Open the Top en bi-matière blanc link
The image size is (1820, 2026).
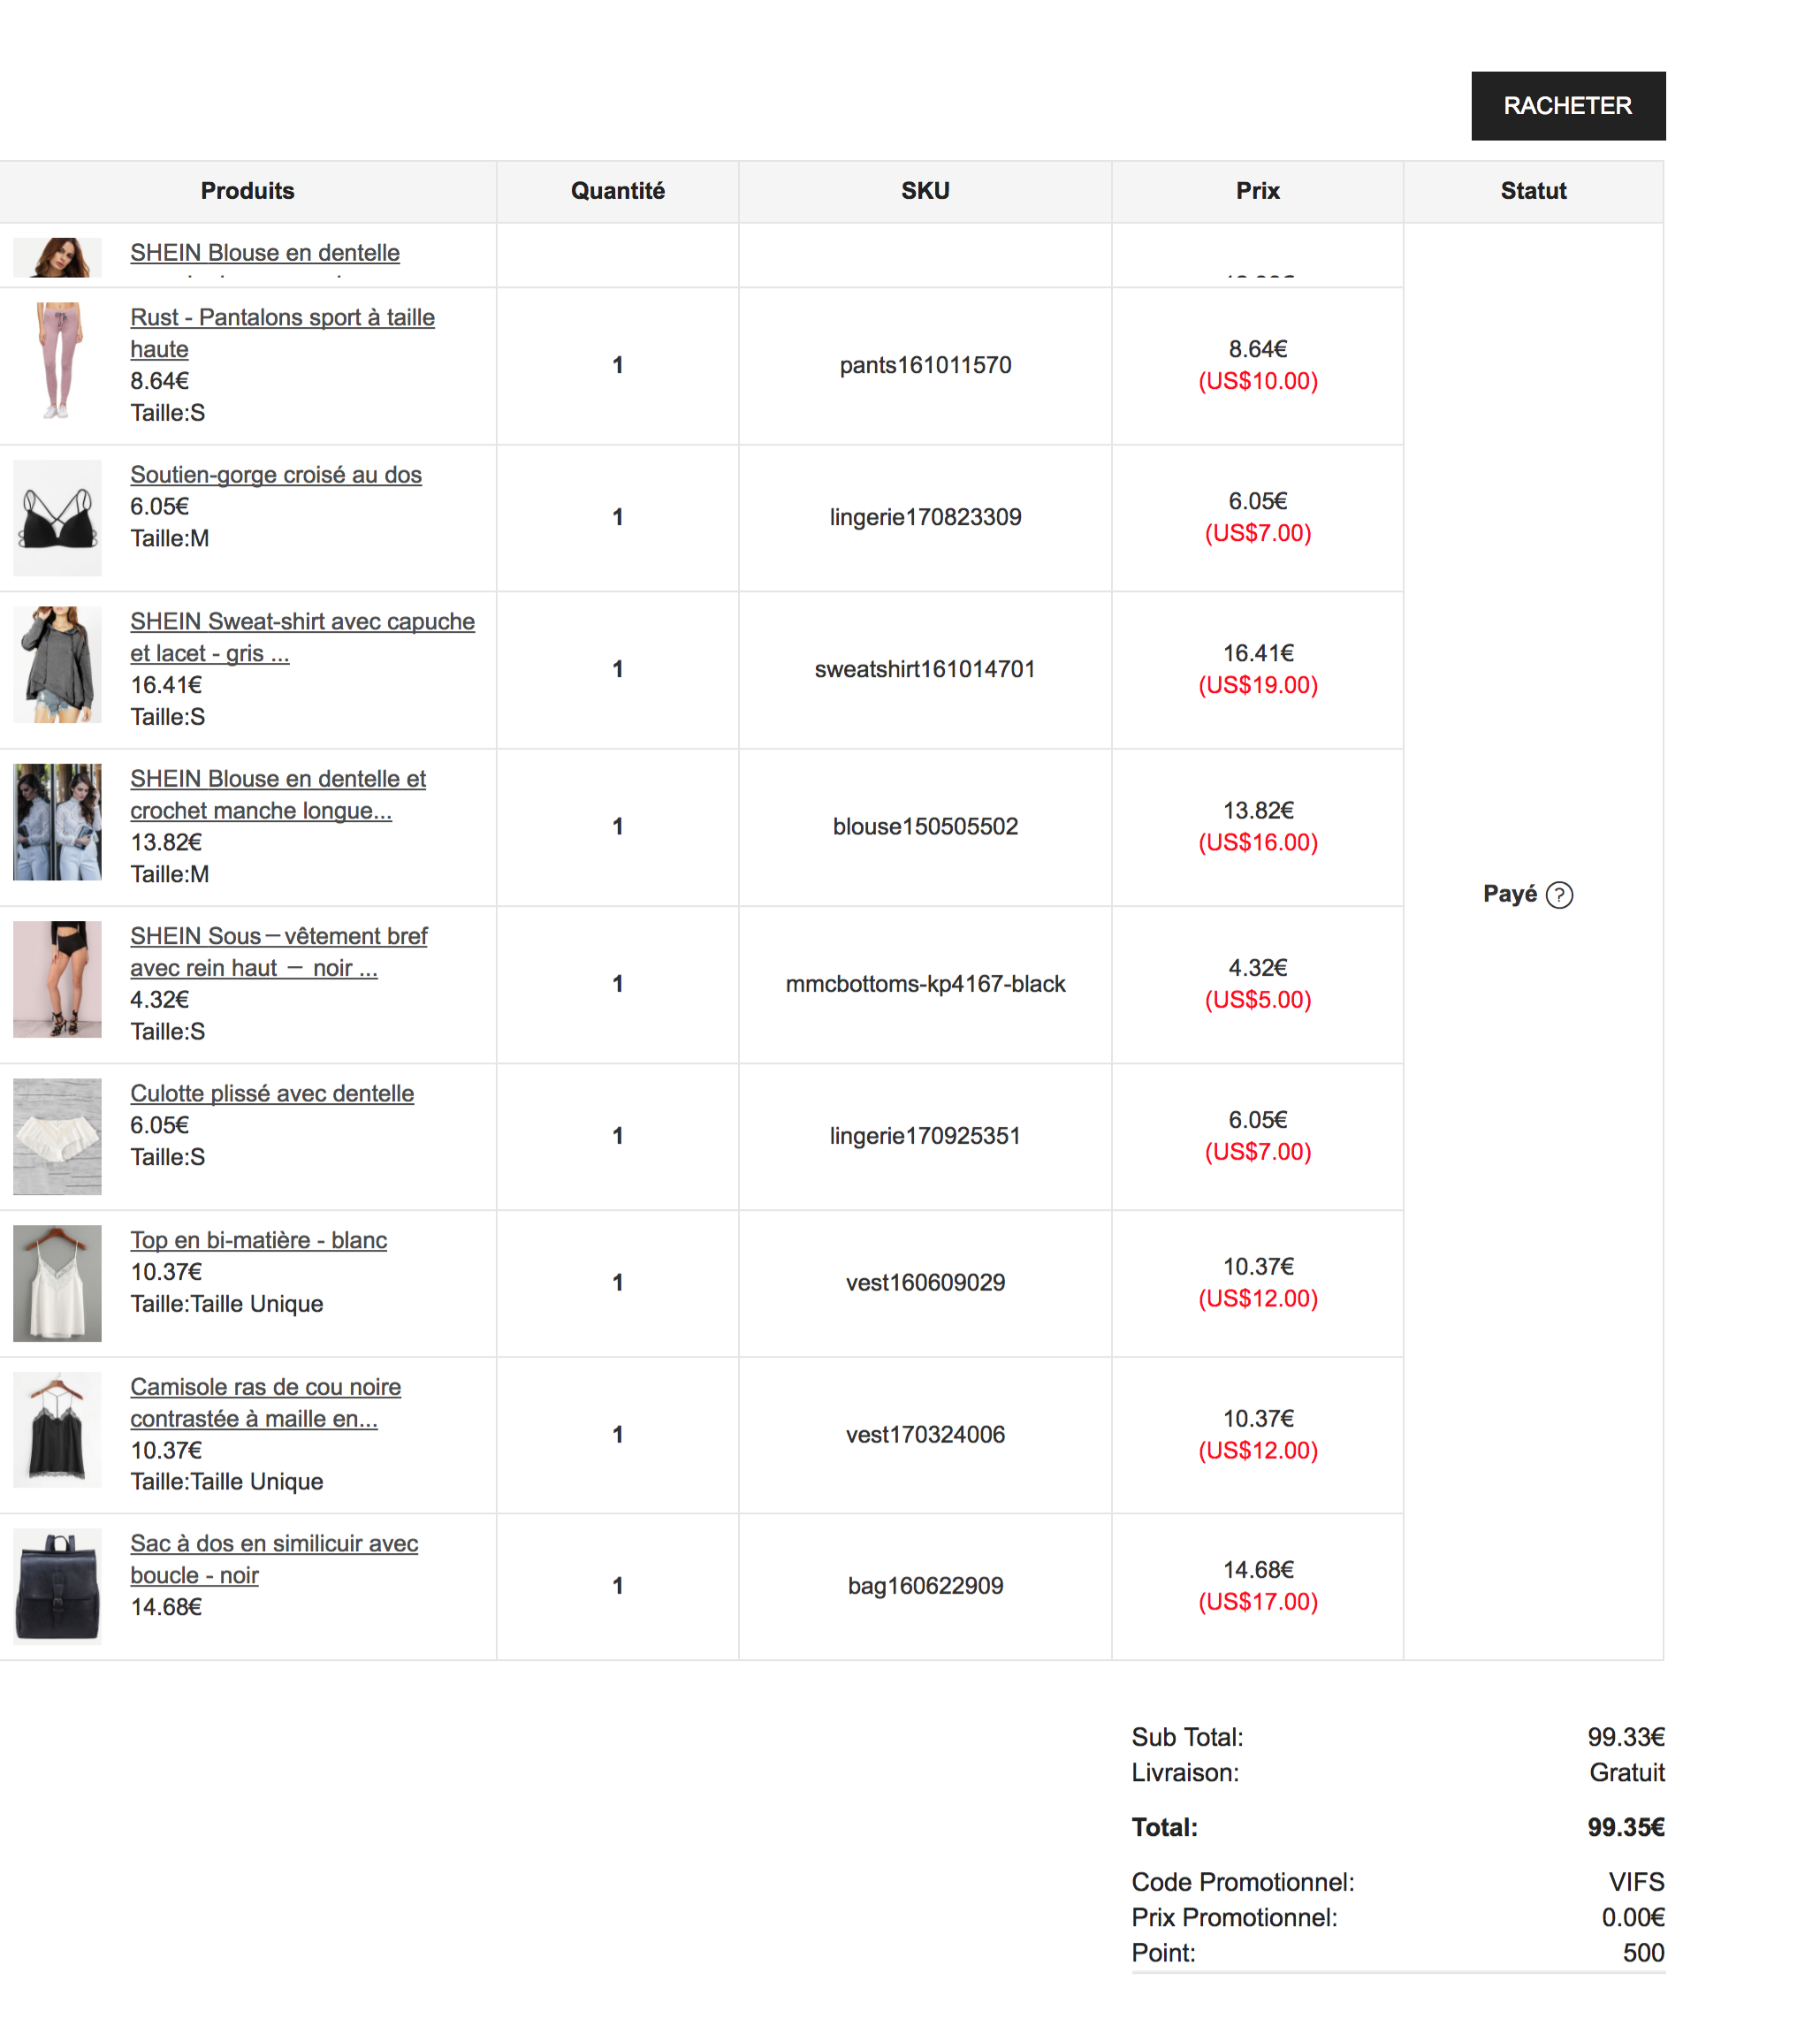(x=258, y=1241)
